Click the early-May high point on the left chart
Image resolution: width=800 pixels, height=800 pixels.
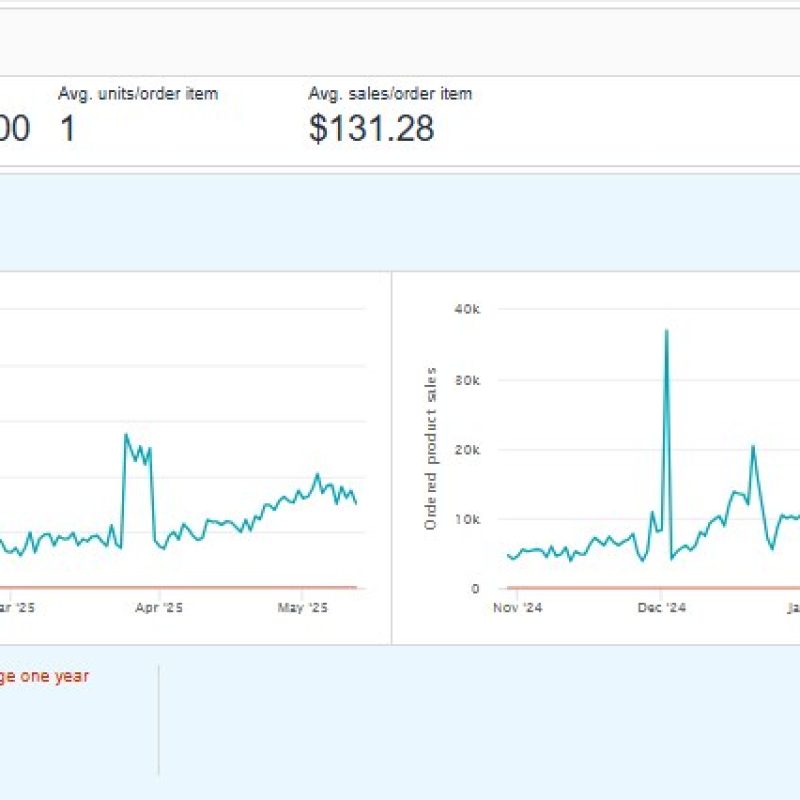(317, 475)
